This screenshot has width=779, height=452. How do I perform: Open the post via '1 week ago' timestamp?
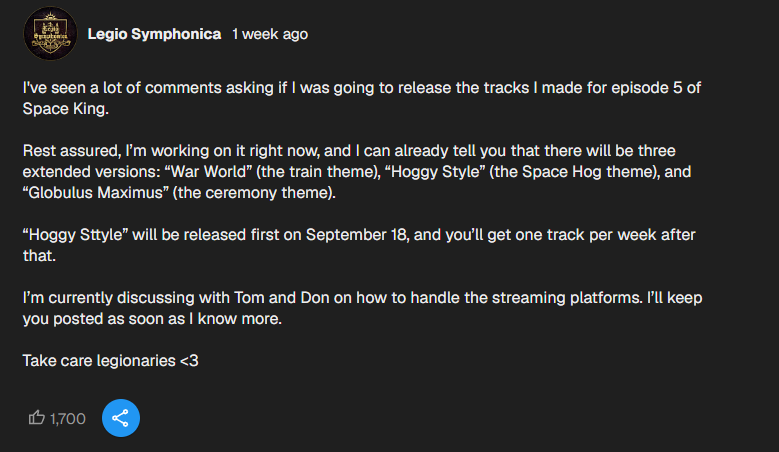pyautogui.click(x=270, y=34)
